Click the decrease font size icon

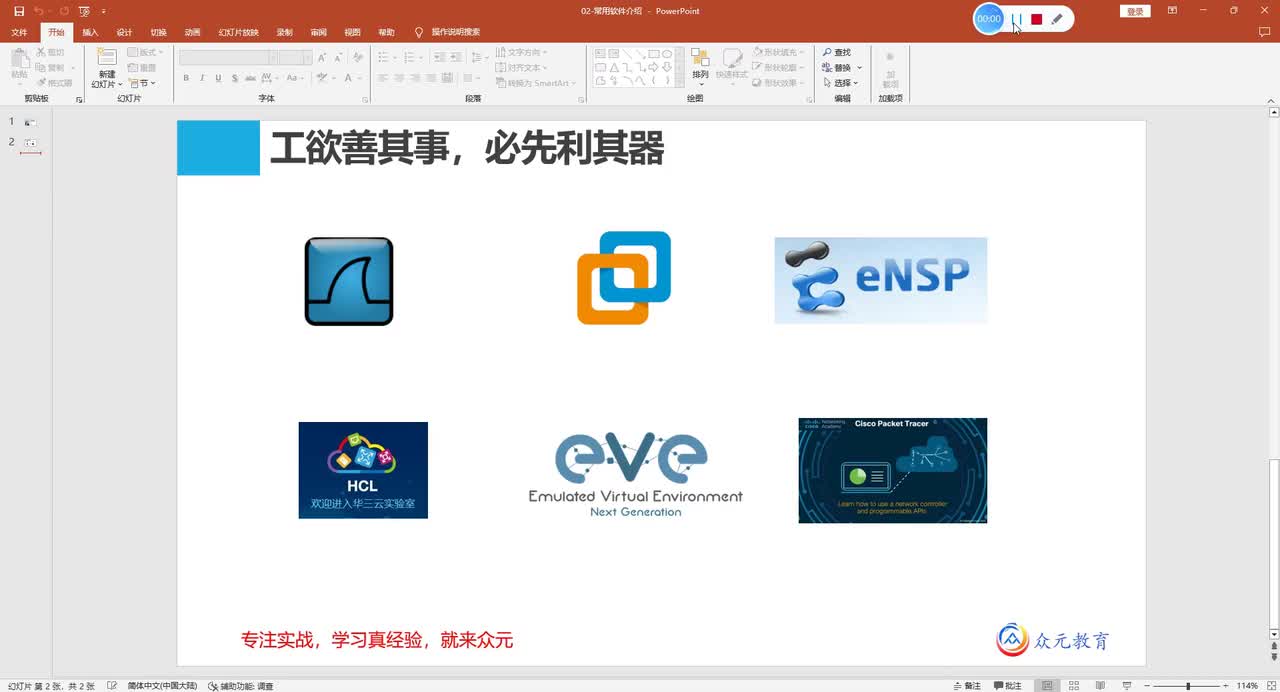click(x=337, y=58)
